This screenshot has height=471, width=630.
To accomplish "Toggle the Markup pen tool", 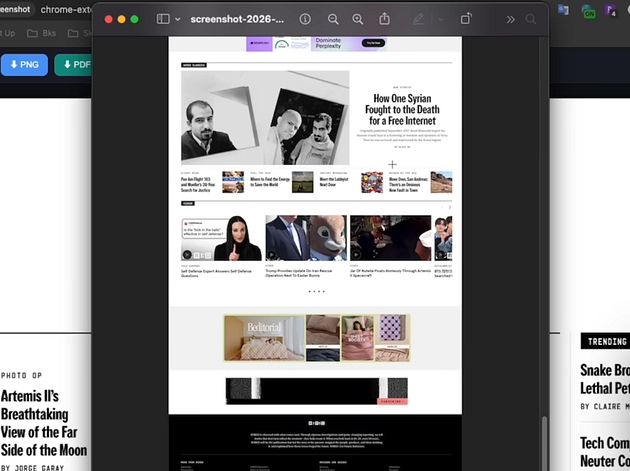I will coord(419,19).
